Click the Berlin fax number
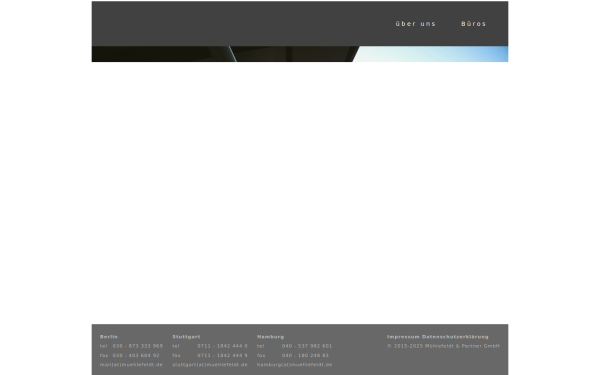 pyautogui.click(x=136, y=355)
